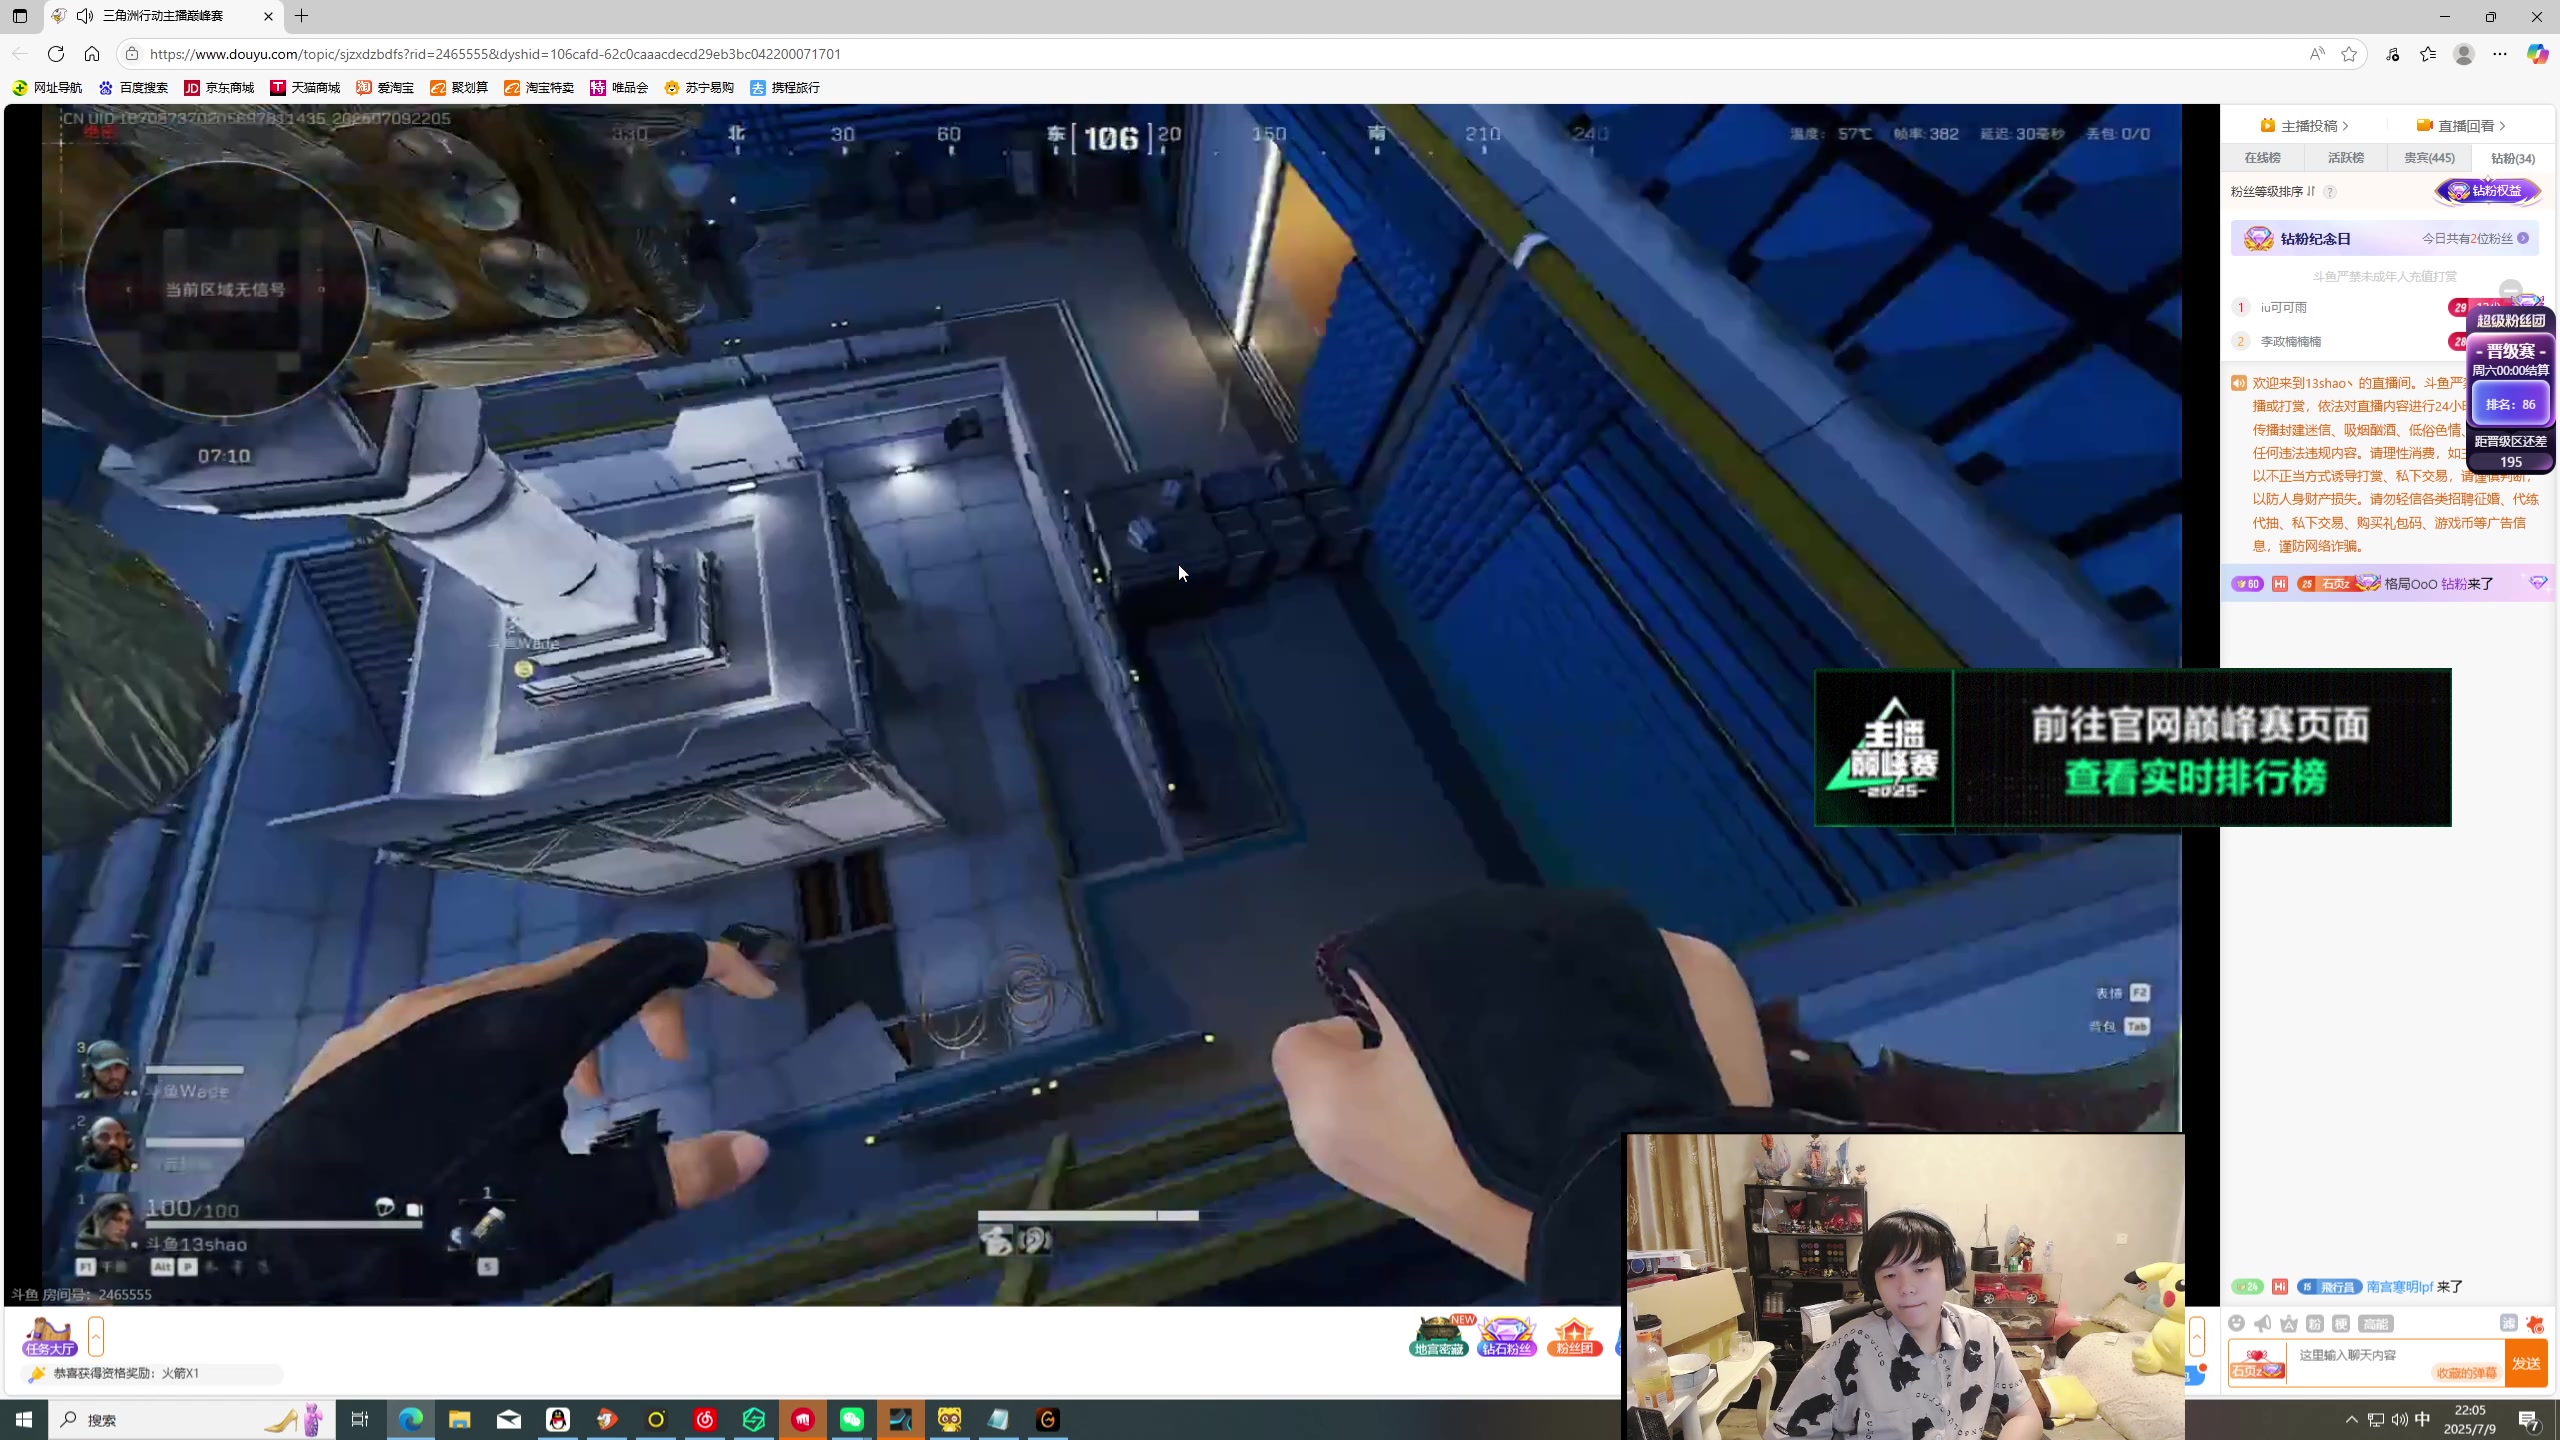Open a new browser tab

[x=301, y=16]
